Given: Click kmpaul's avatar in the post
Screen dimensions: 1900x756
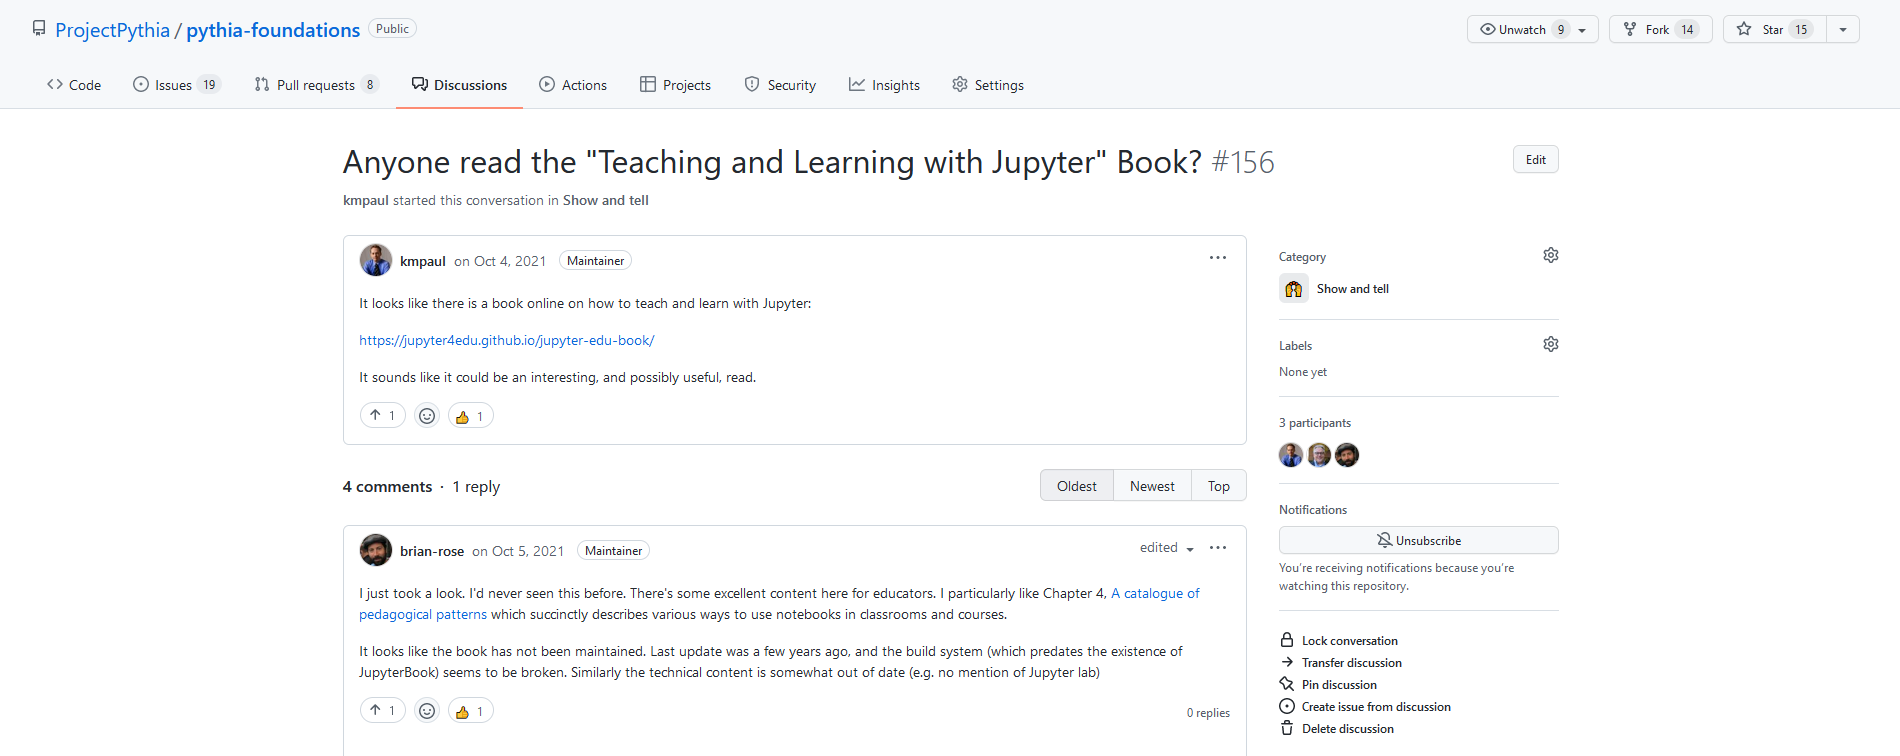Looking at the screenshot, I should [376, 260].
